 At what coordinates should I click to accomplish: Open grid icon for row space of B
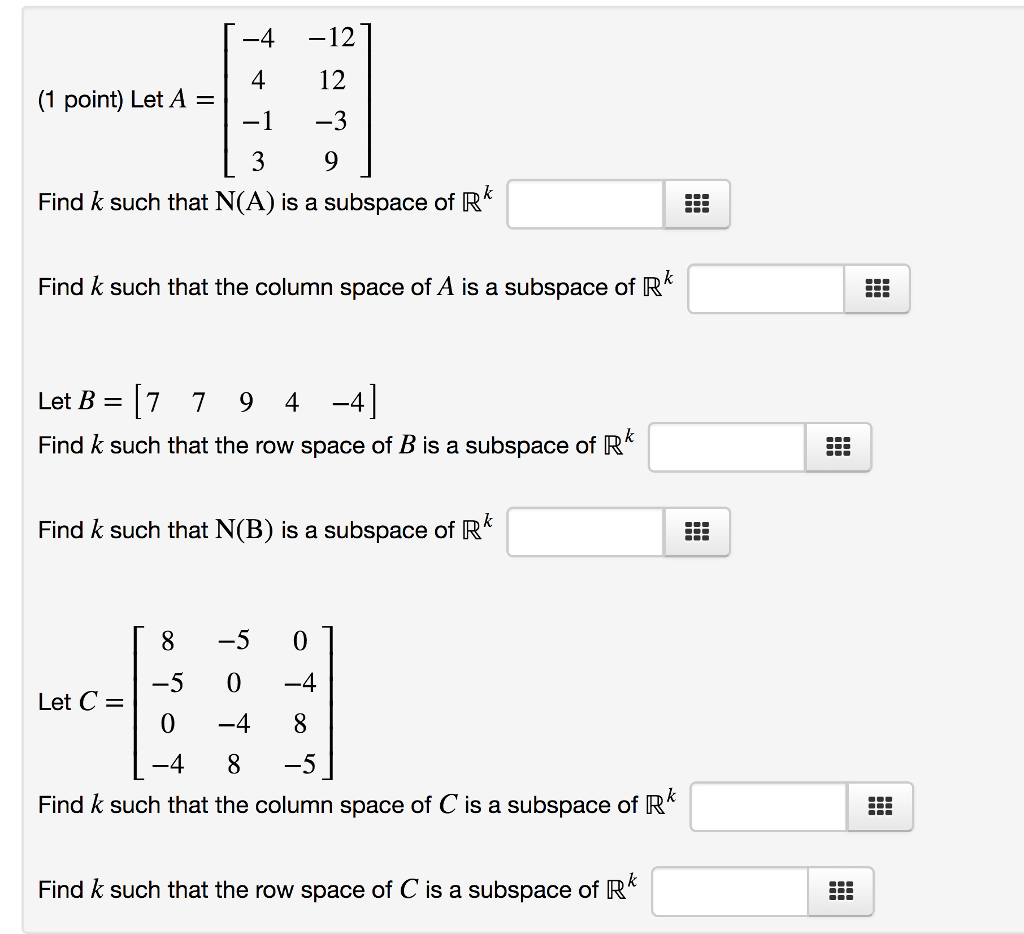pos(838,447)
